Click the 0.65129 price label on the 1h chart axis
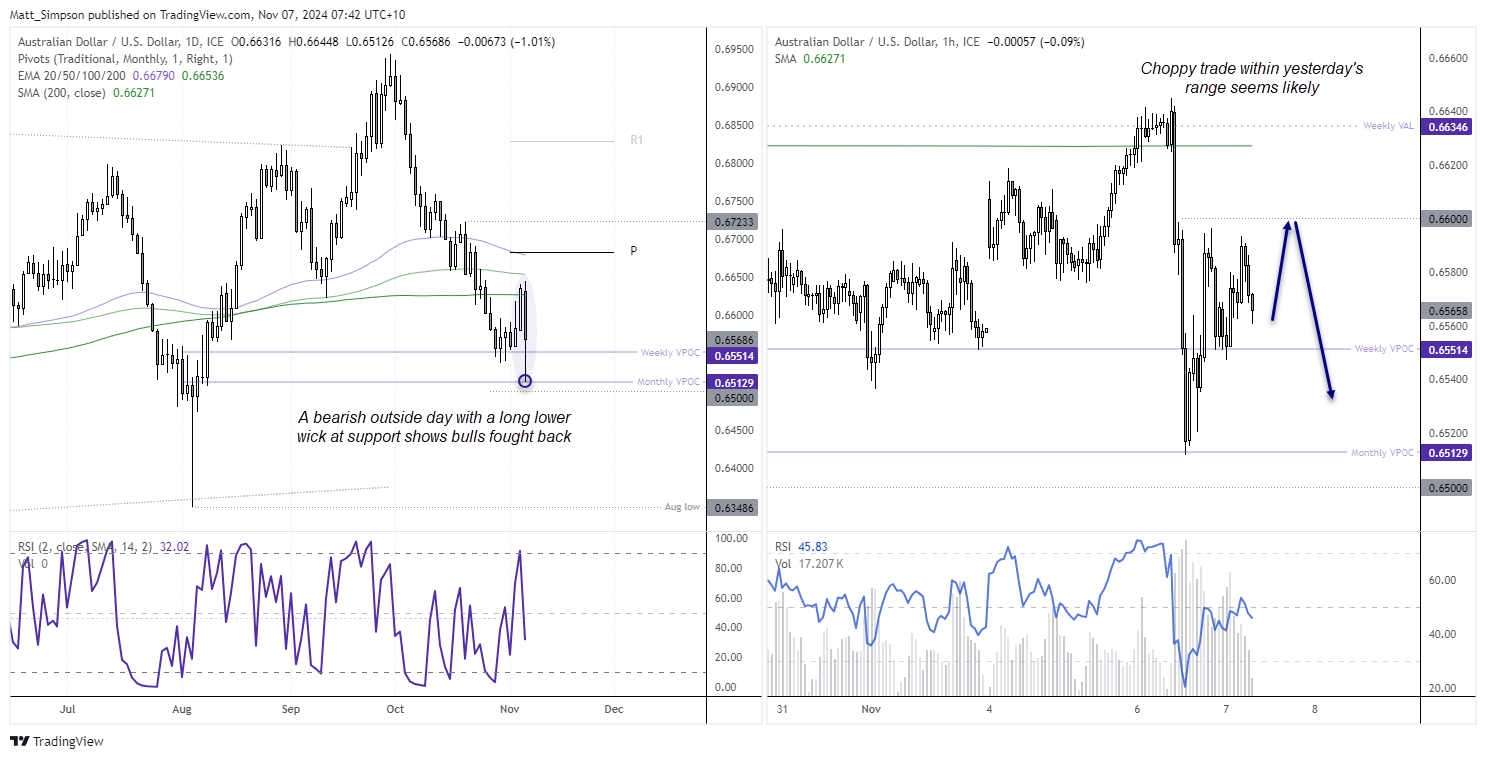Screen dimensions: 1486x759 pyautogui.click(x=1447, y=453)
